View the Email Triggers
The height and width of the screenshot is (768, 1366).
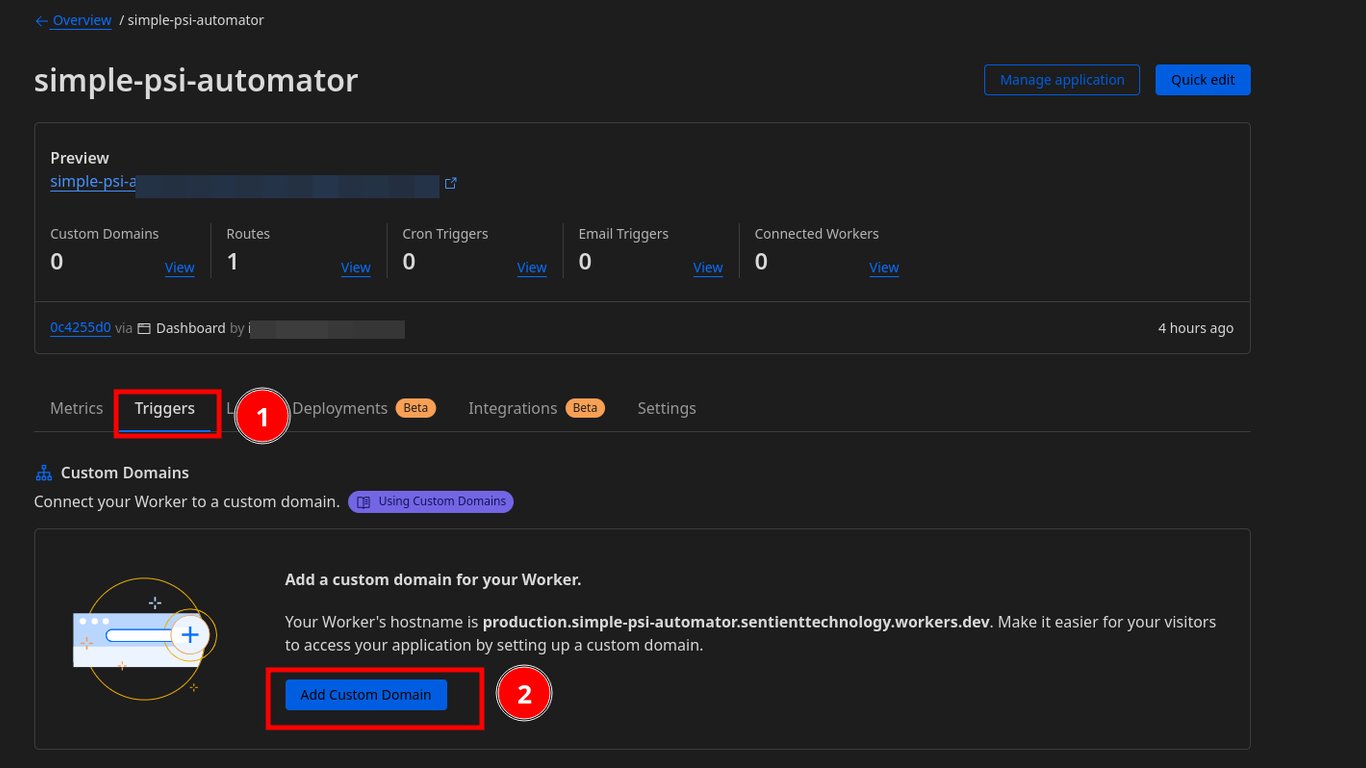tap(708, 267)
